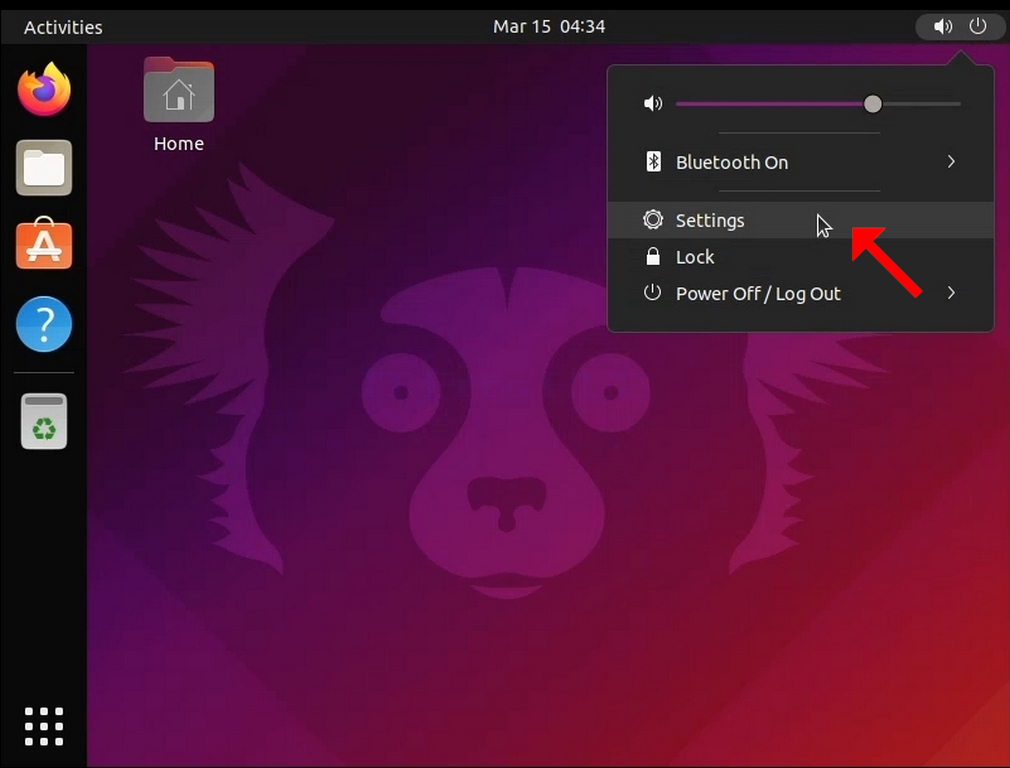Select the Home folder desktop icon
This screenshot has width=1010, height=768.
(x=178, y=90)
